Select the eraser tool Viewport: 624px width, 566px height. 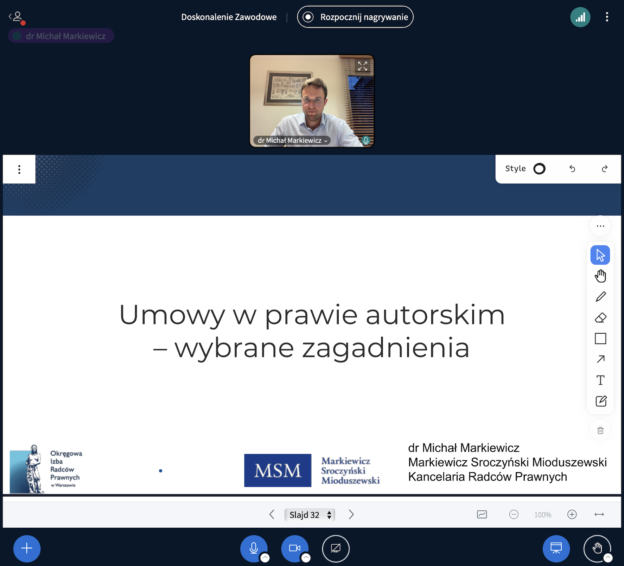point(600,318)
